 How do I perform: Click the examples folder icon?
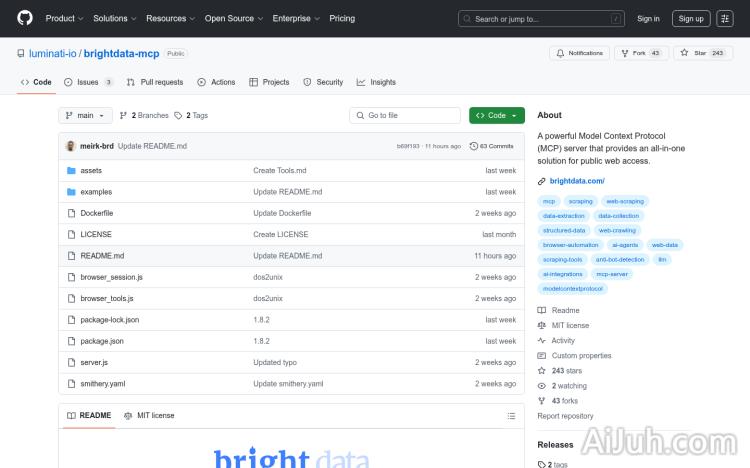pos(71,192)
